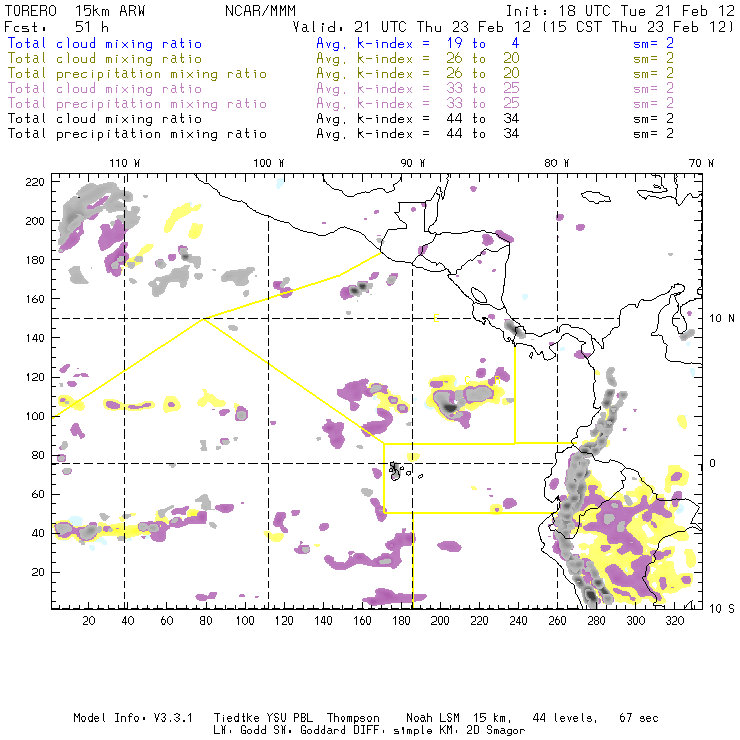
Task: Click the '10 S' latitude label
Action: point(722,609)
